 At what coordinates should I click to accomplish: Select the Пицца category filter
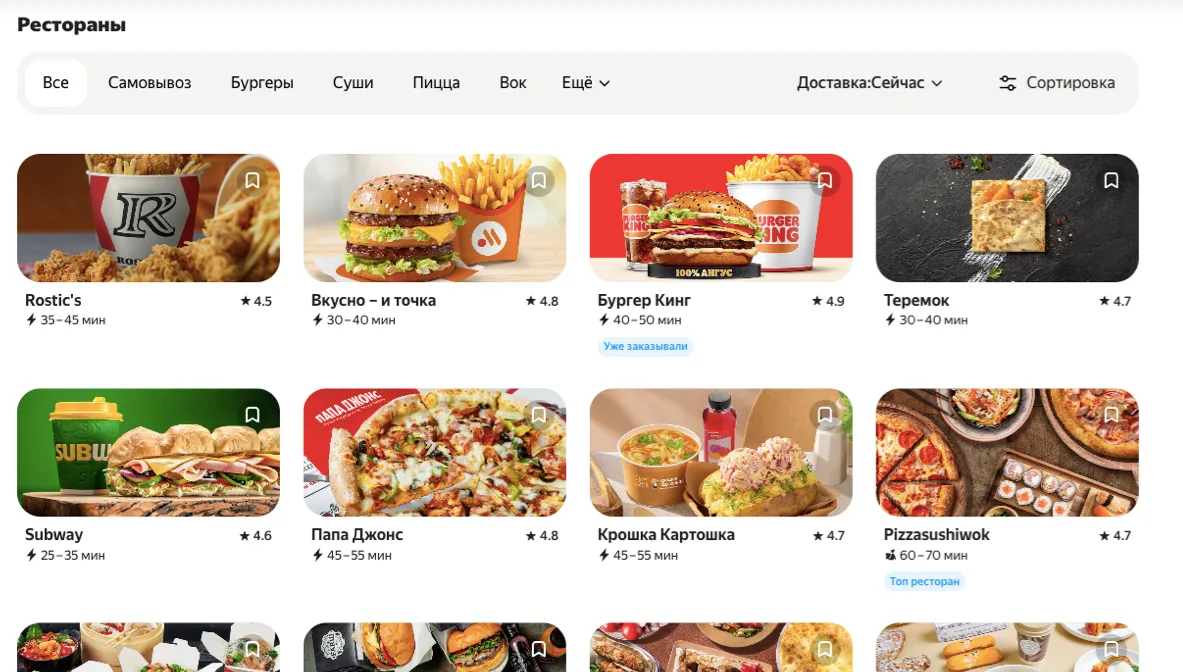tap(436, 83)
